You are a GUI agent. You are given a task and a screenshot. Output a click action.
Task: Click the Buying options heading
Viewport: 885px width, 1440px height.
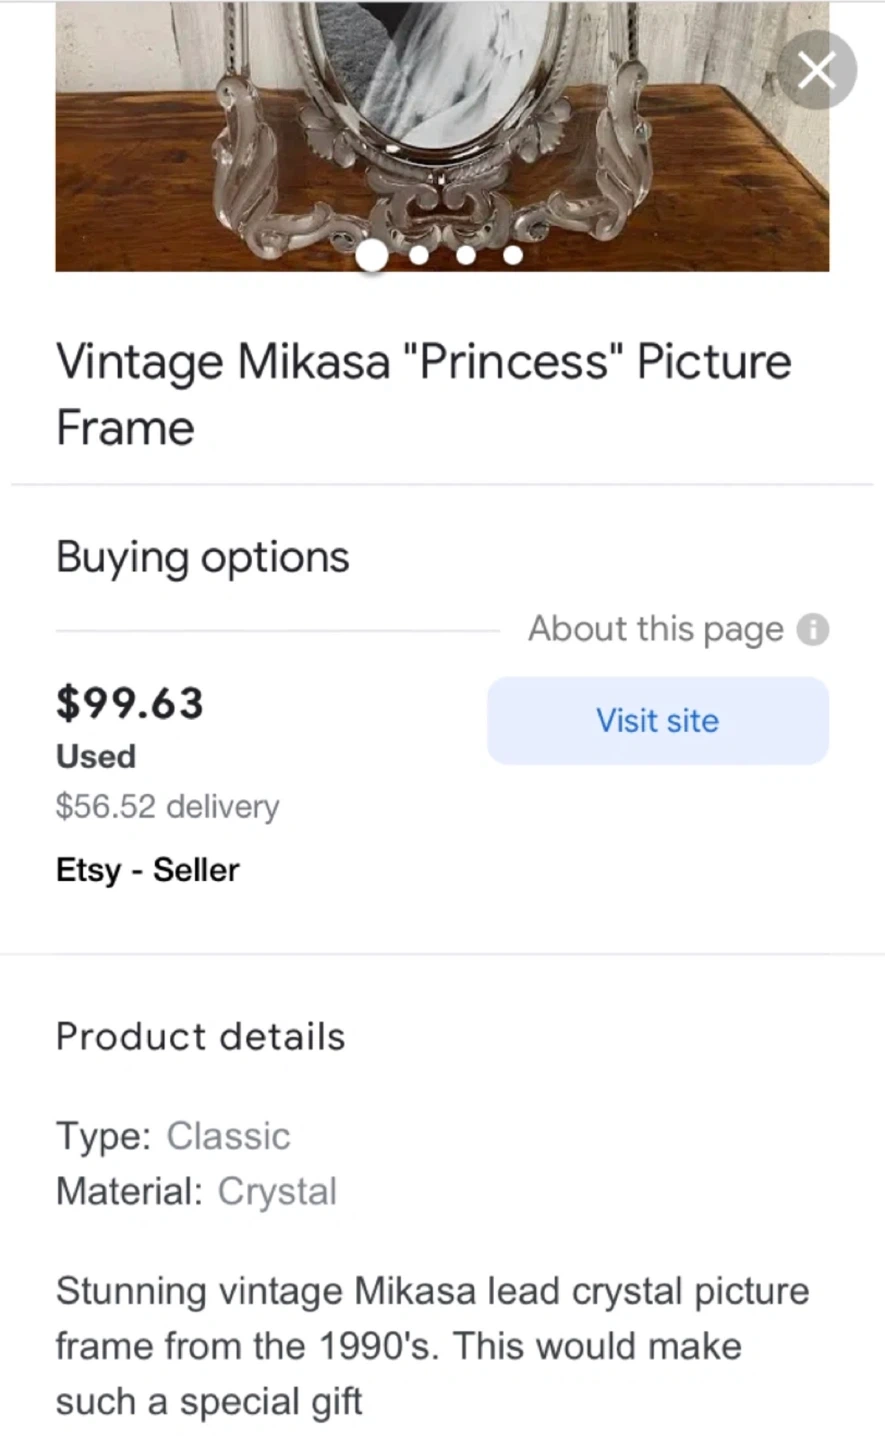click(x=203, y=557)
